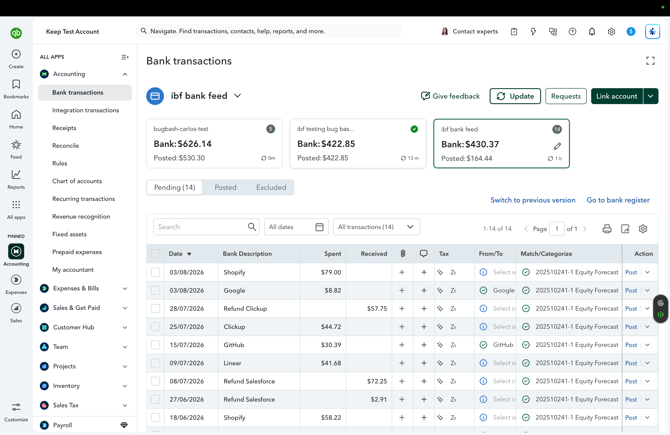This screenshot has height=435, width=670.
Task: Check the Google $8.82 transaction
Action: (x=156, y=291)
